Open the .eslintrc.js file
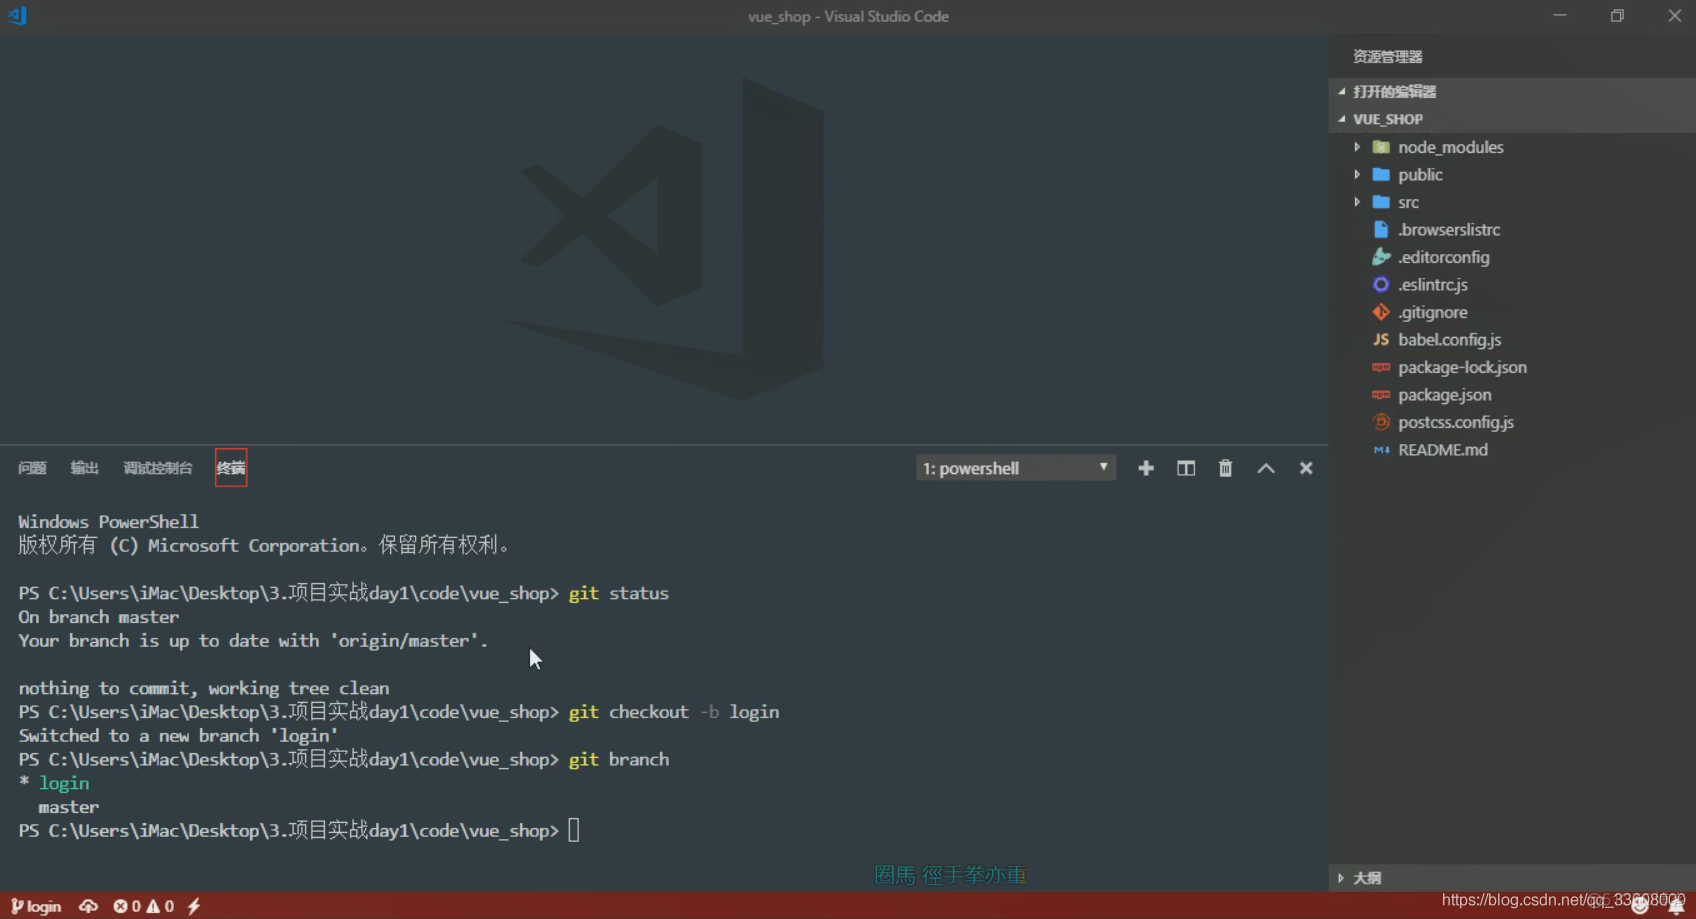The width and height of the screenshot is (1696, 919). [x=1433, y=285]
